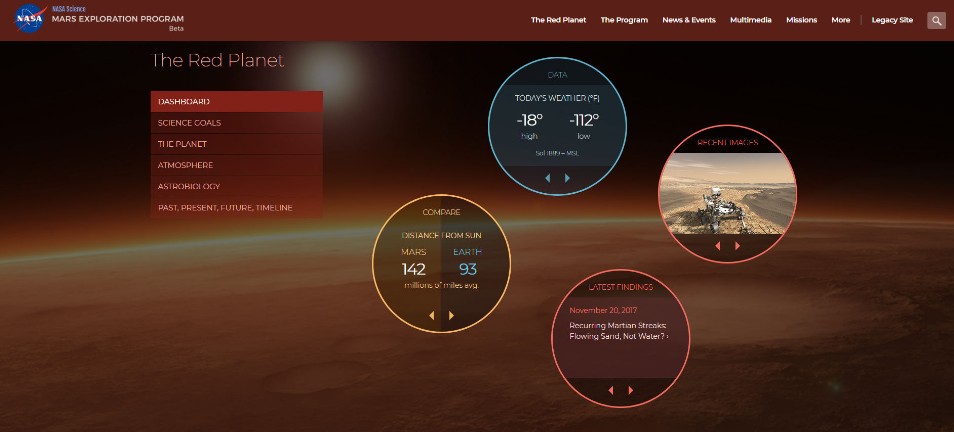
Task: Open the search magnifier icon
Action: [x=936, y=20]
